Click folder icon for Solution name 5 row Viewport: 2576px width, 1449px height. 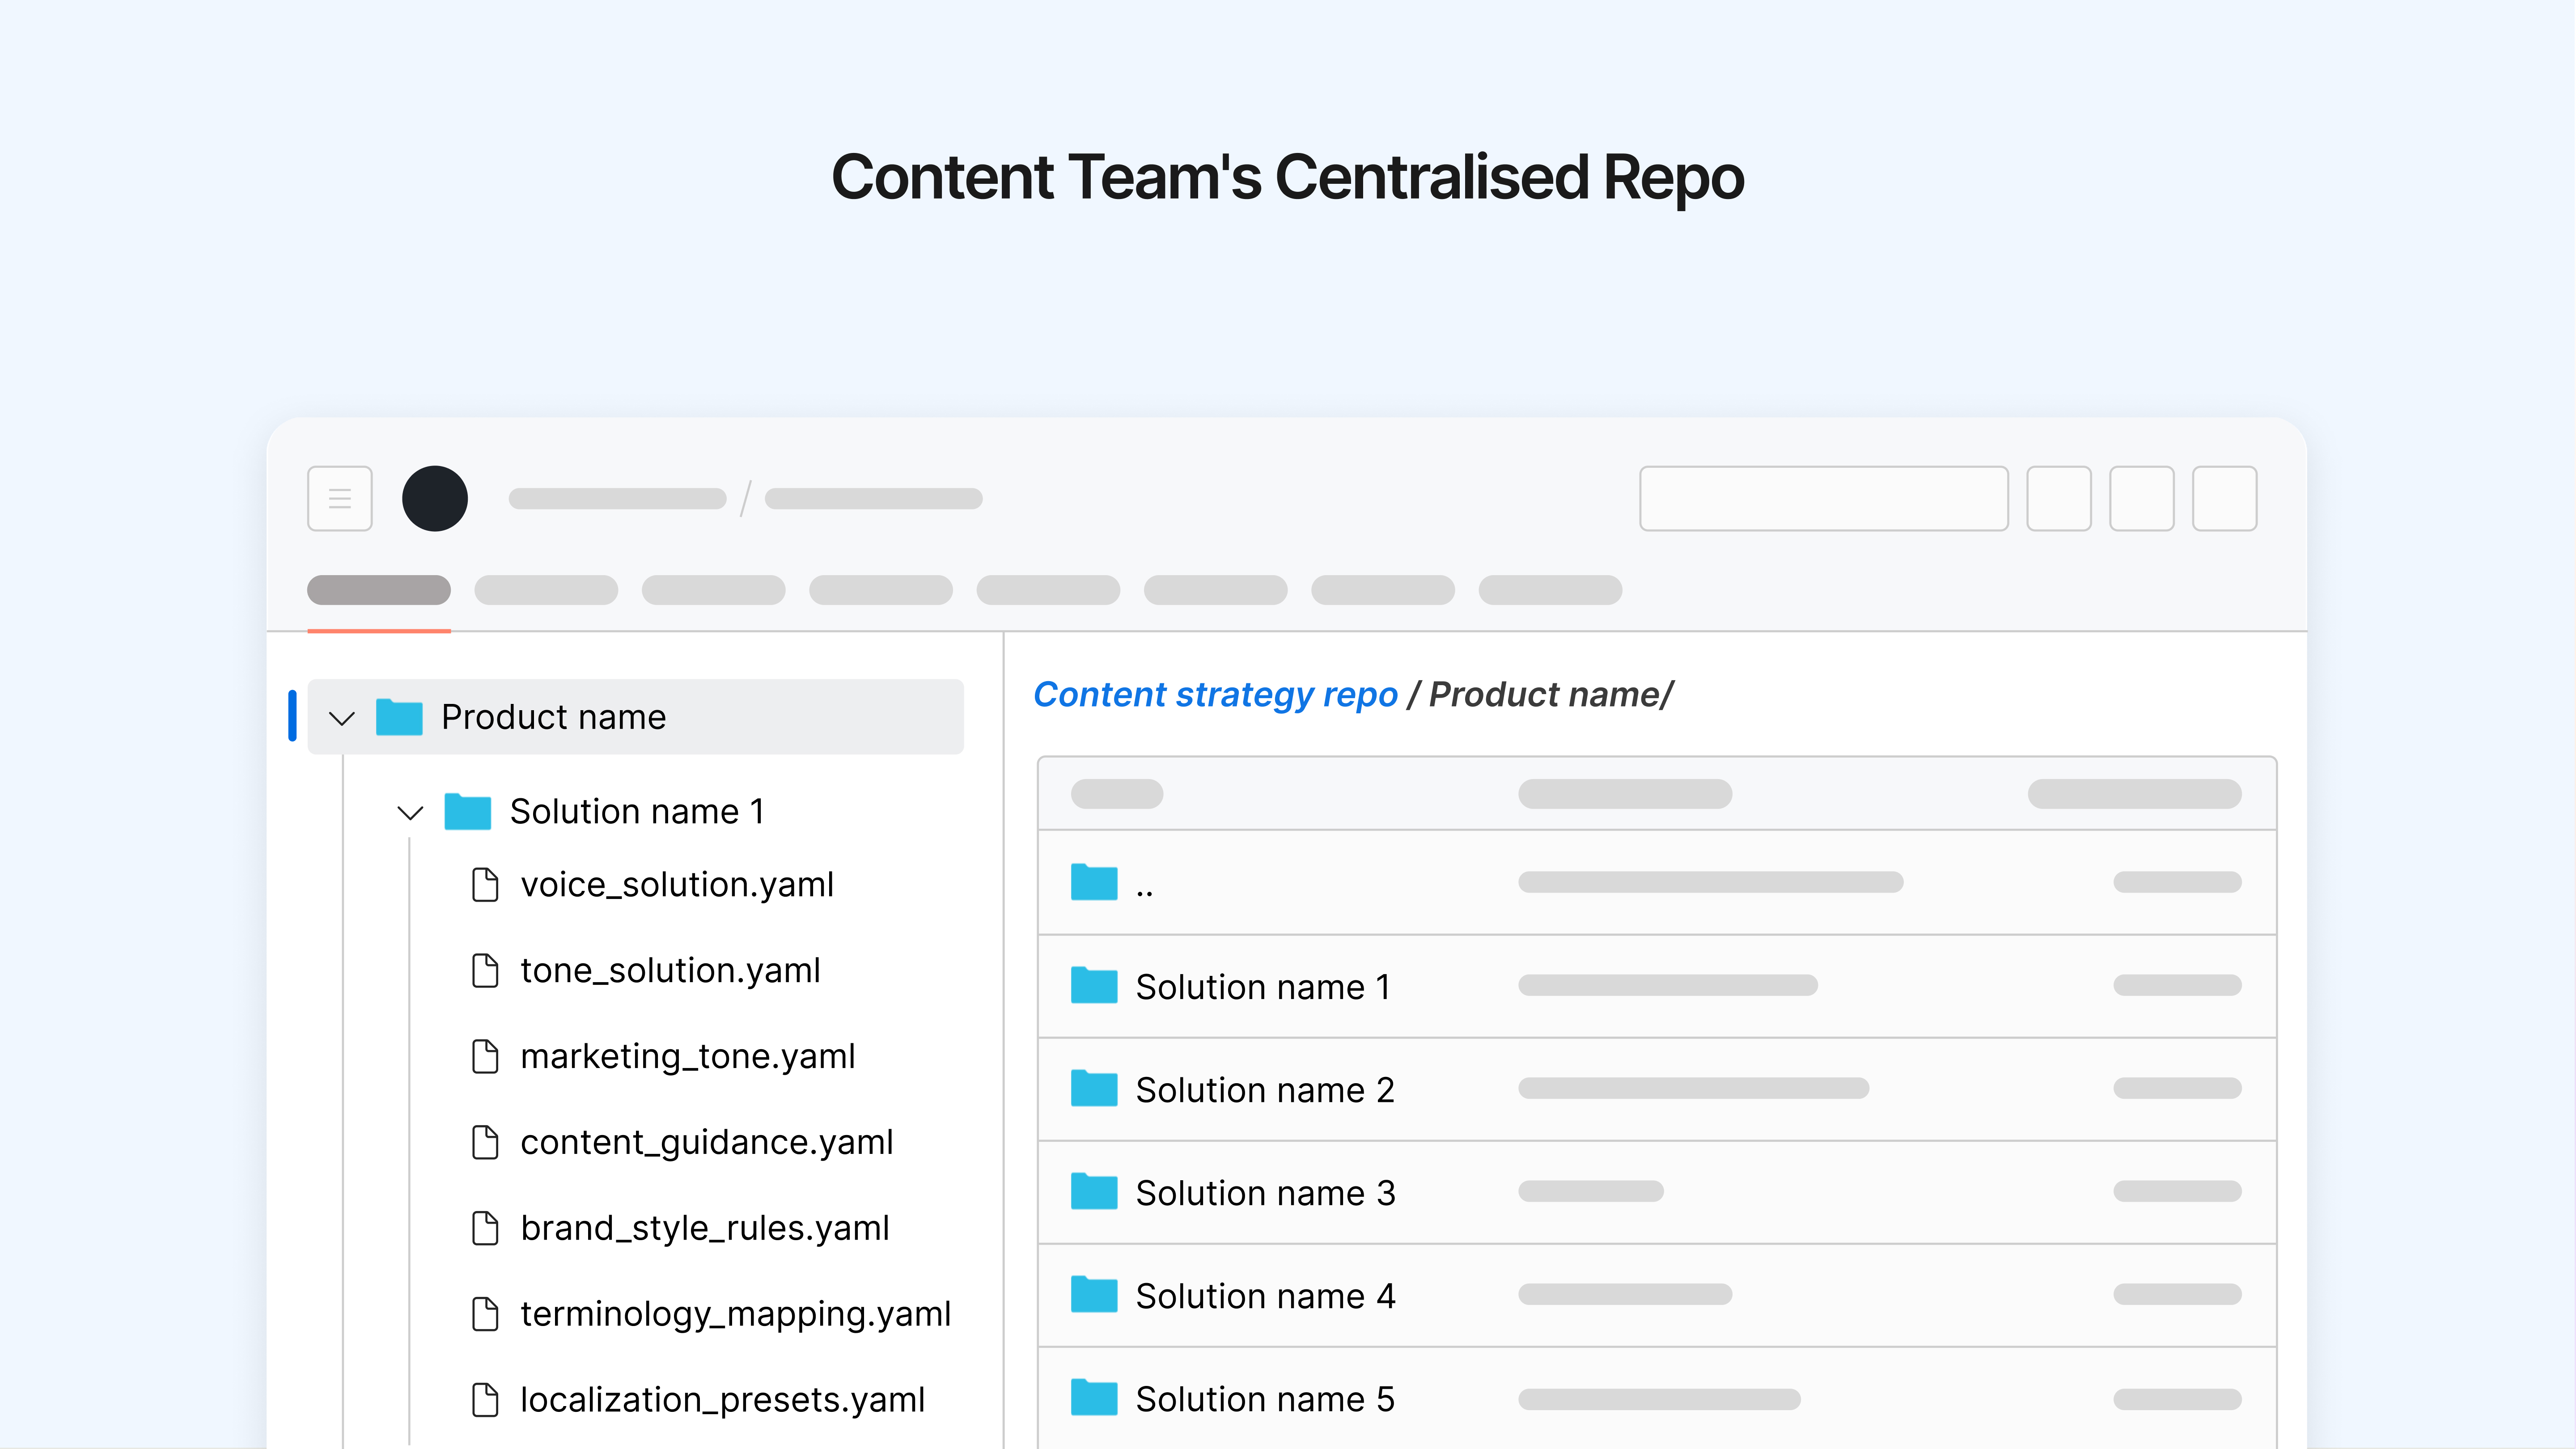coord(1094,1397)
